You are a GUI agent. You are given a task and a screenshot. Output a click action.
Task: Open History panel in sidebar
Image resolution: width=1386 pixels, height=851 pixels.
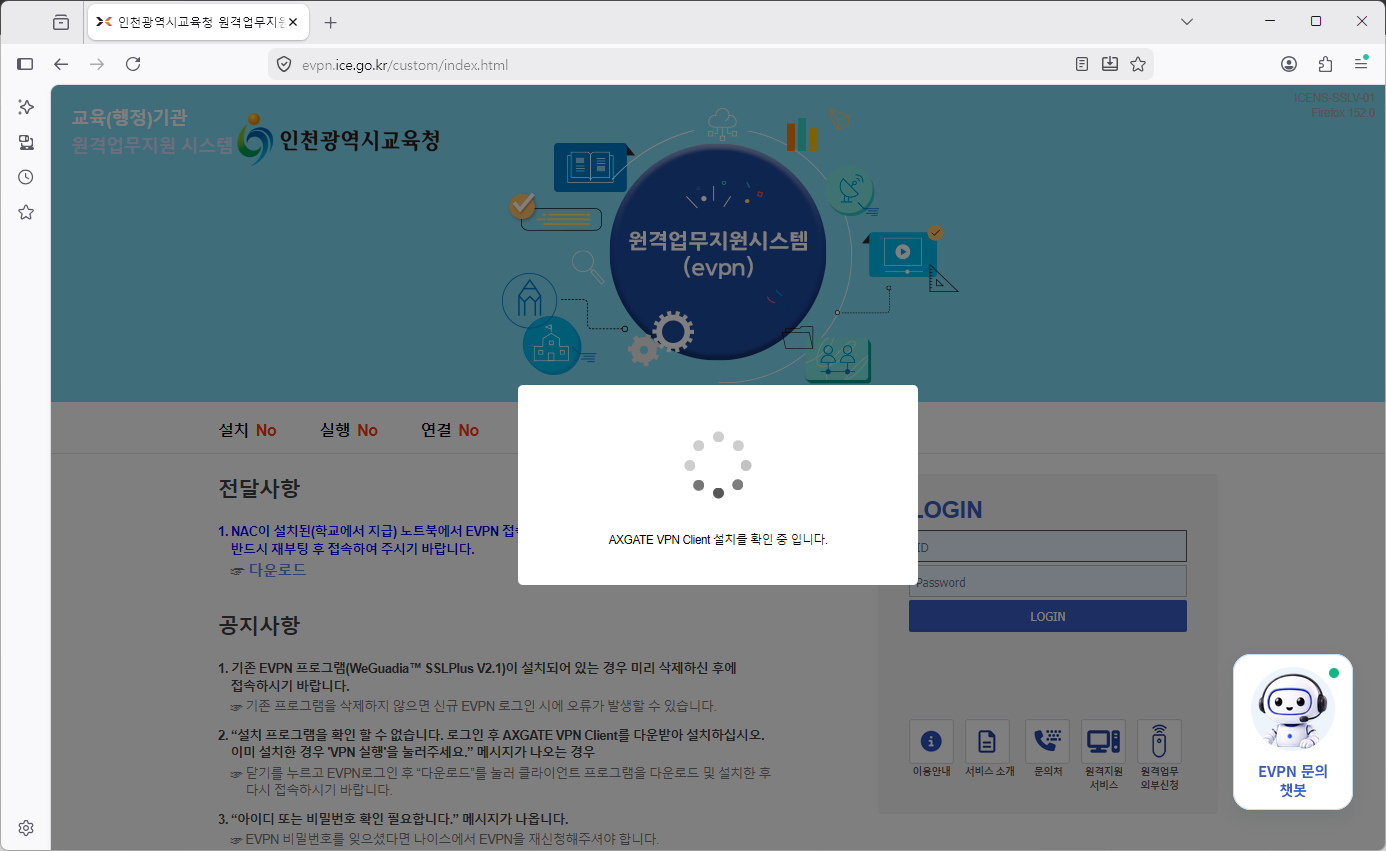tap(26, 177)
